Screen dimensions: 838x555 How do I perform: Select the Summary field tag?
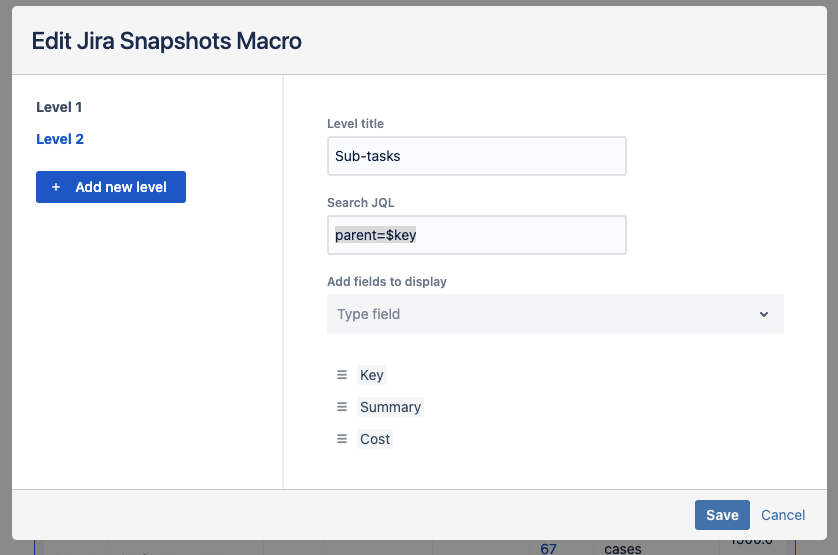tap(390, 407)
